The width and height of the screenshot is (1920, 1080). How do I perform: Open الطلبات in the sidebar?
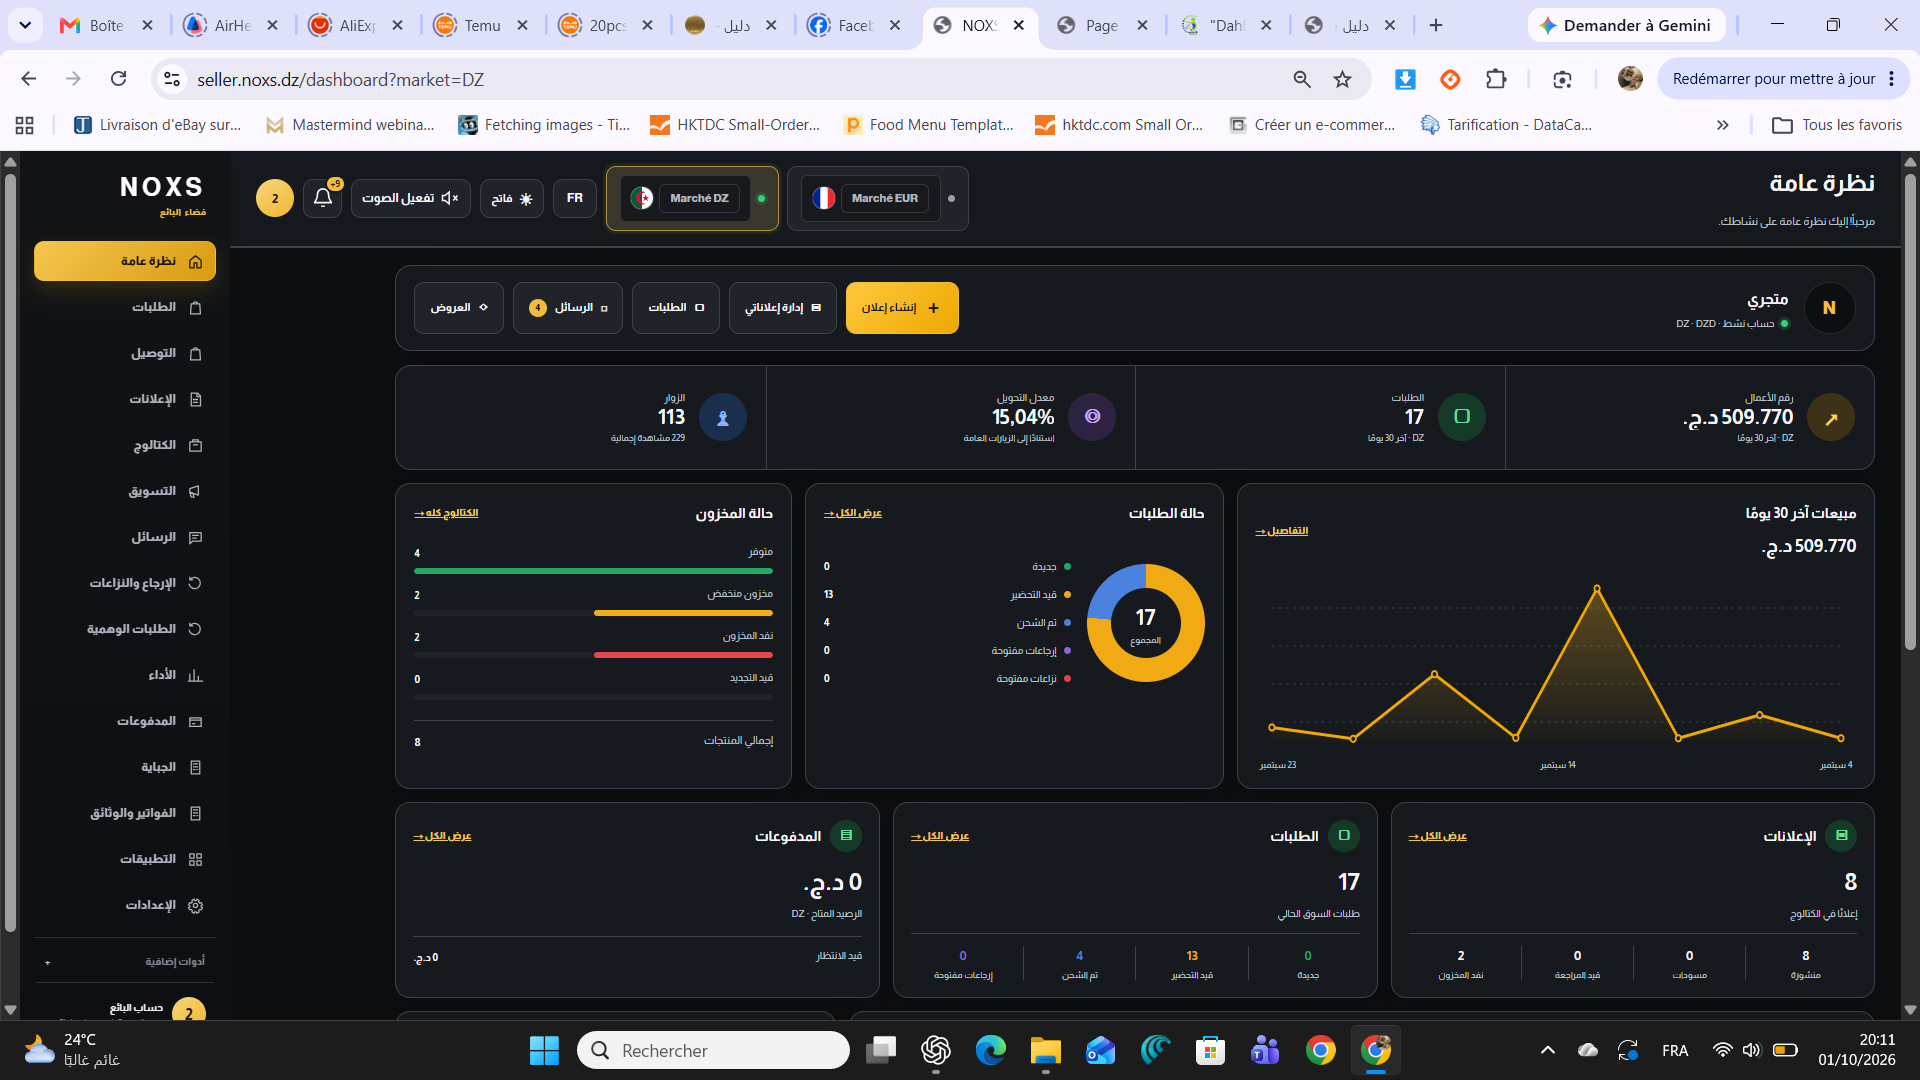pos(125,307)
